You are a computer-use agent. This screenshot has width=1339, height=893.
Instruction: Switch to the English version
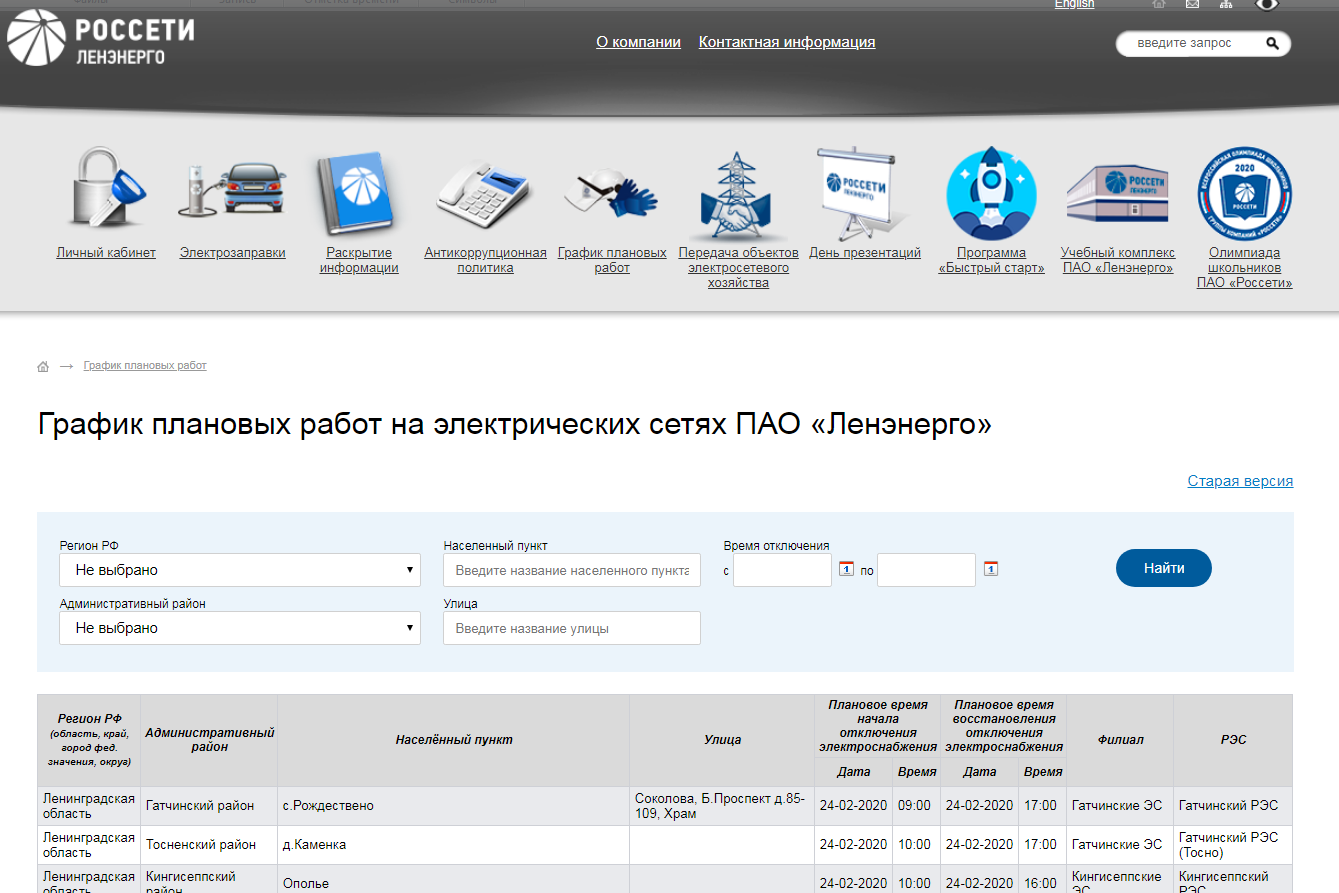point(1074,4)
